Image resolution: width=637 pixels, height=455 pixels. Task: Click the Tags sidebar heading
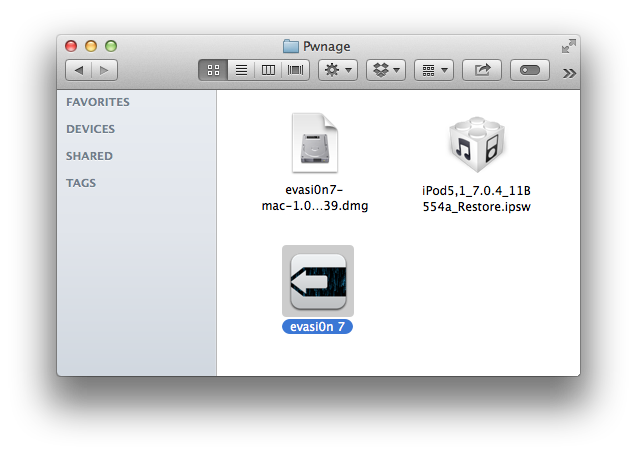(81, 183)
